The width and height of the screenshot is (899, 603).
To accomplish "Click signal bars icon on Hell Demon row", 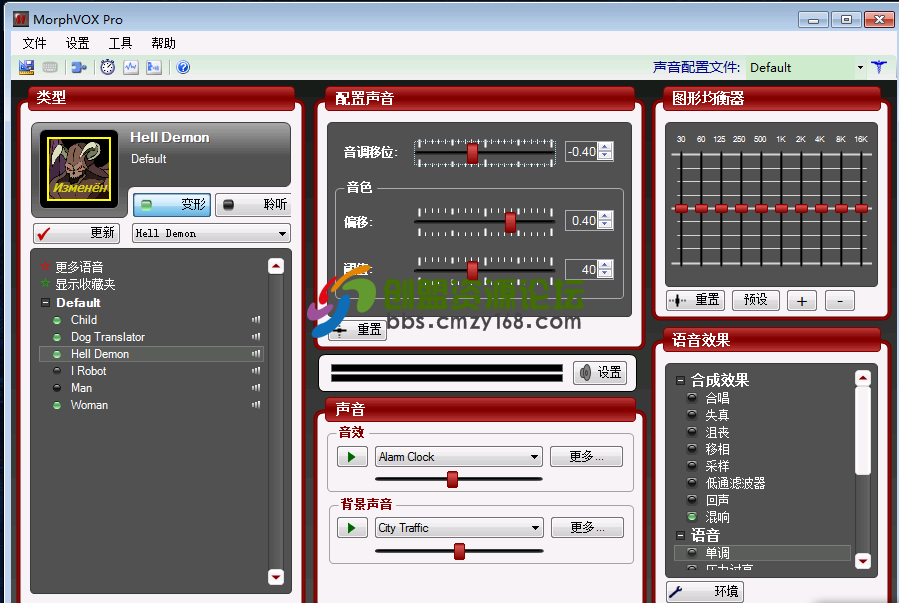I will click(x=256, y=354).
